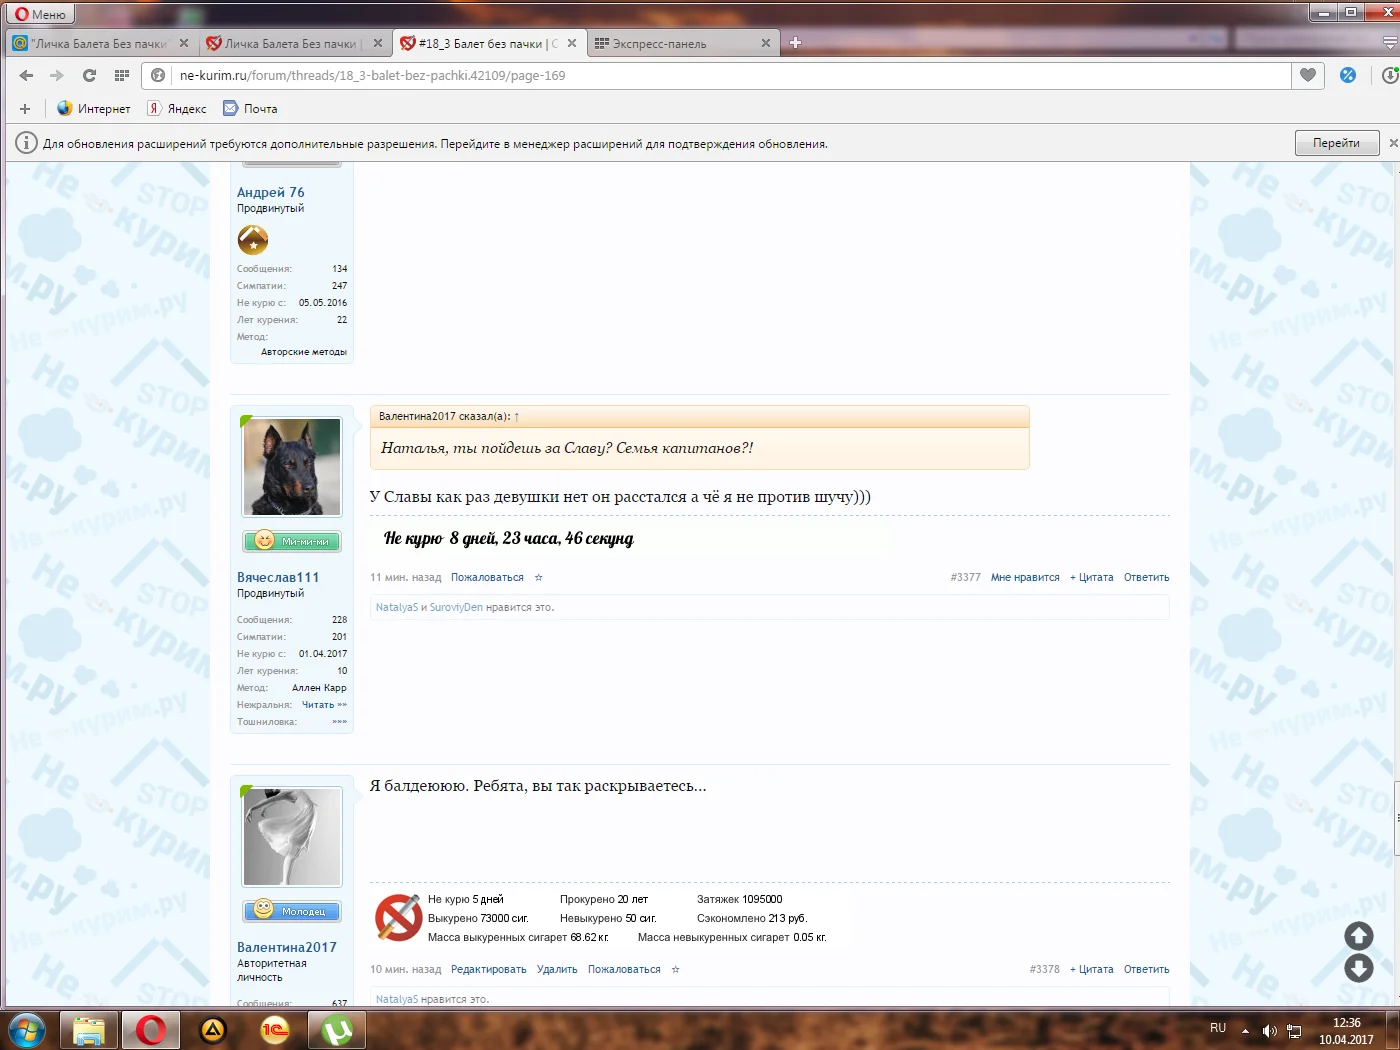Screen dimensions: 1400x1050
Task: Open Читать link in Вячеслав111 profile
Action: (x=323, y=705)
